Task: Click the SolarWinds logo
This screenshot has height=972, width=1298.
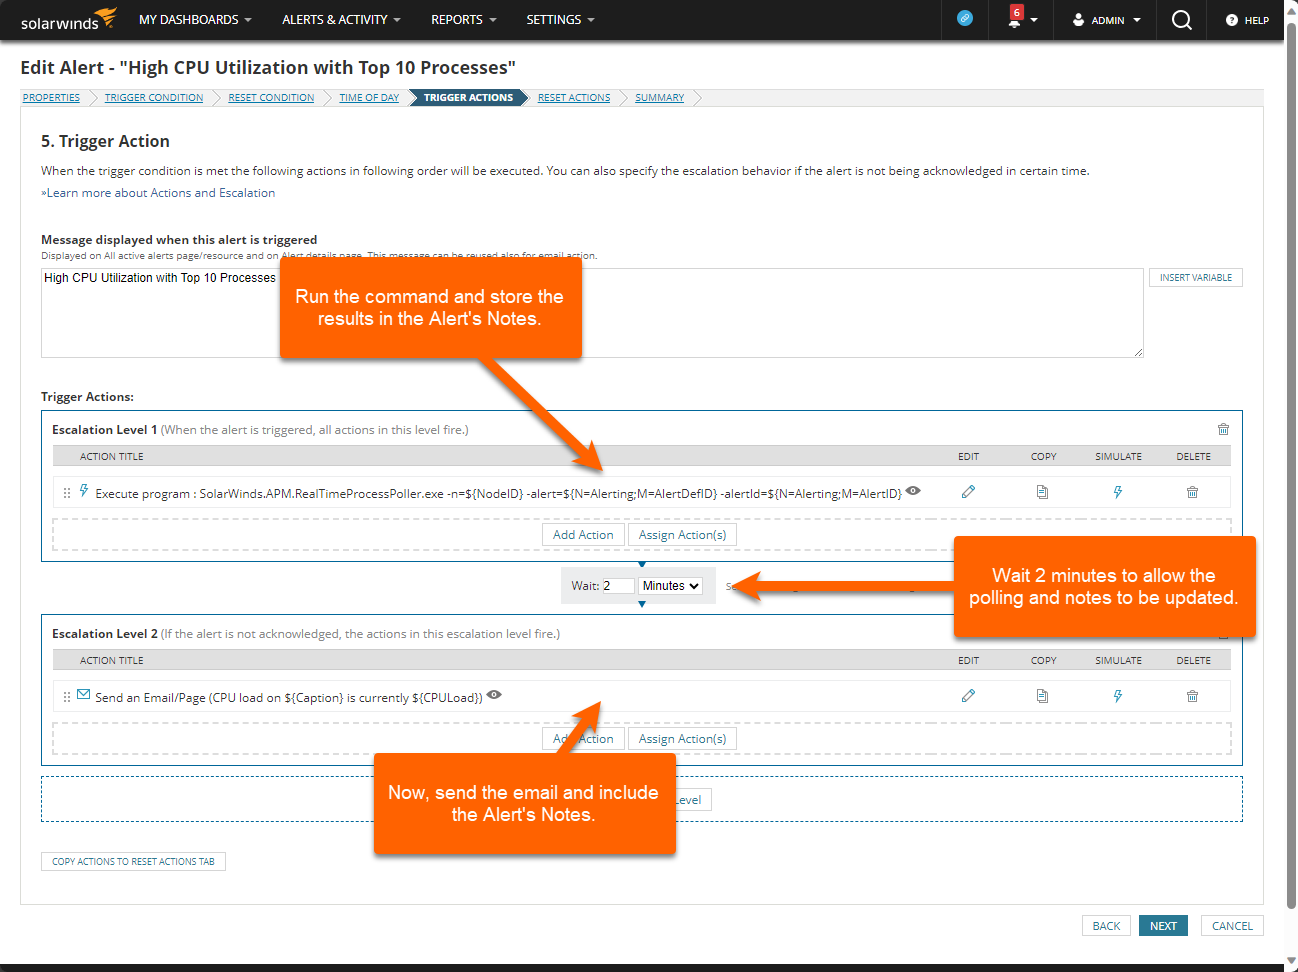Action: tap(68, 19)
